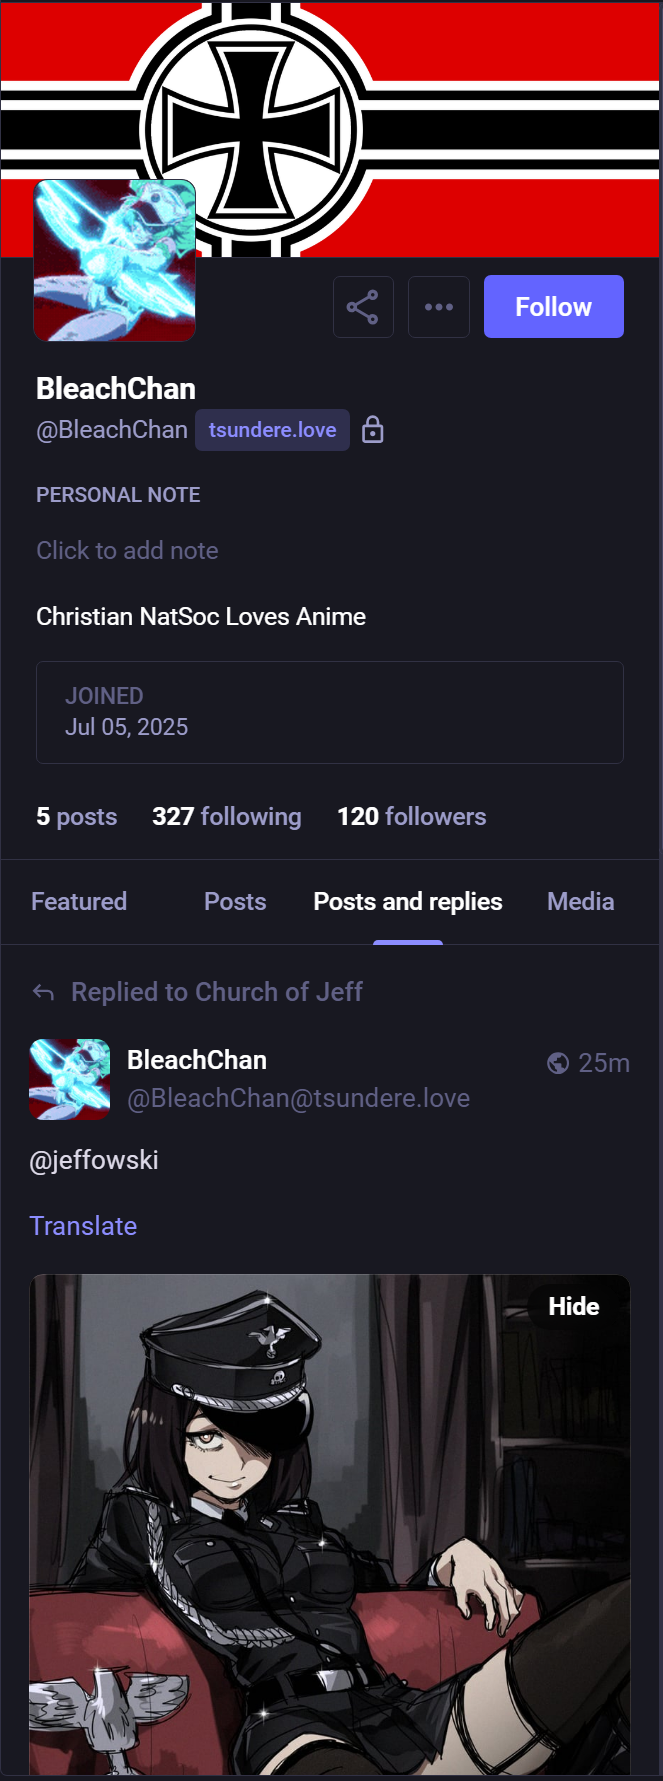Image resolution: width=663 pixels, height=1781 pixels.
Task: Click the personal note field
Action: (x=127, y=550)
